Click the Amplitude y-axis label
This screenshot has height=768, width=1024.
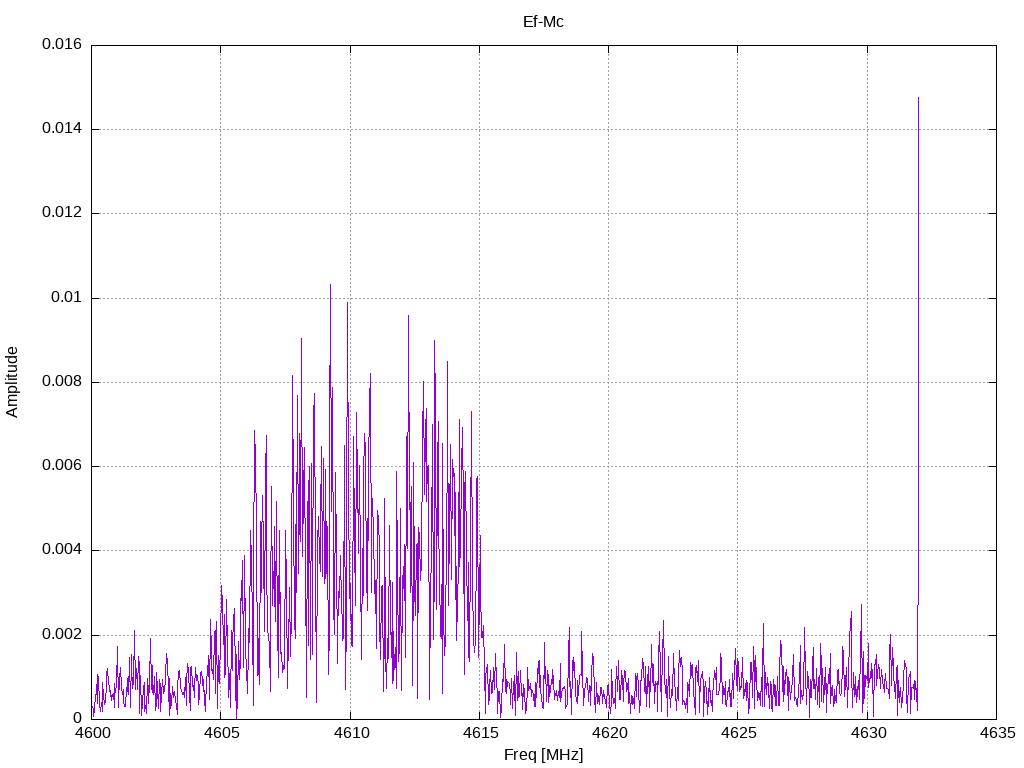12,382
